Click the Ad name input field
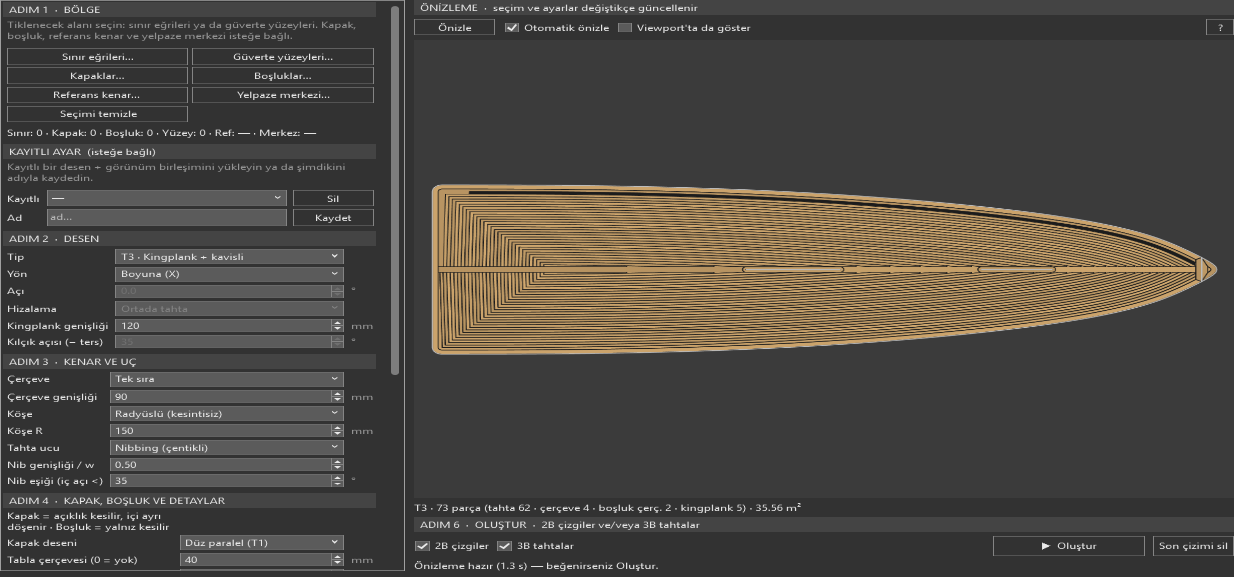1234x577 pixels. pos(167,217)
